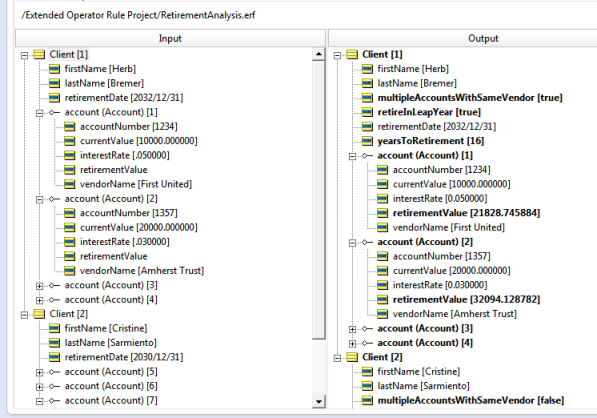Click the Input column header
The height and width of the screenshot is (418, 597).
coord(170,38)
